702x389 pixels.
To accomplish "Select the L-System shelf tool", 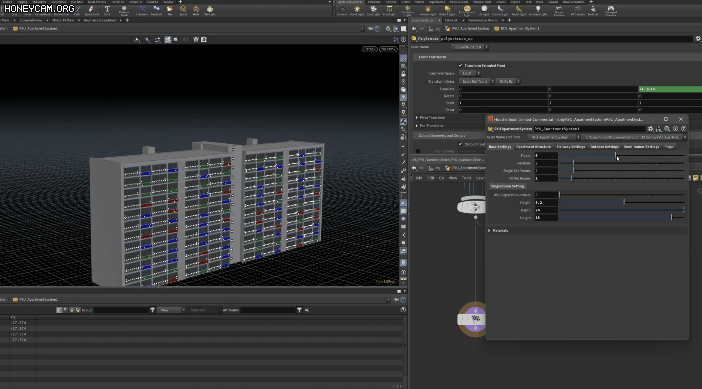I will point(142,10).
